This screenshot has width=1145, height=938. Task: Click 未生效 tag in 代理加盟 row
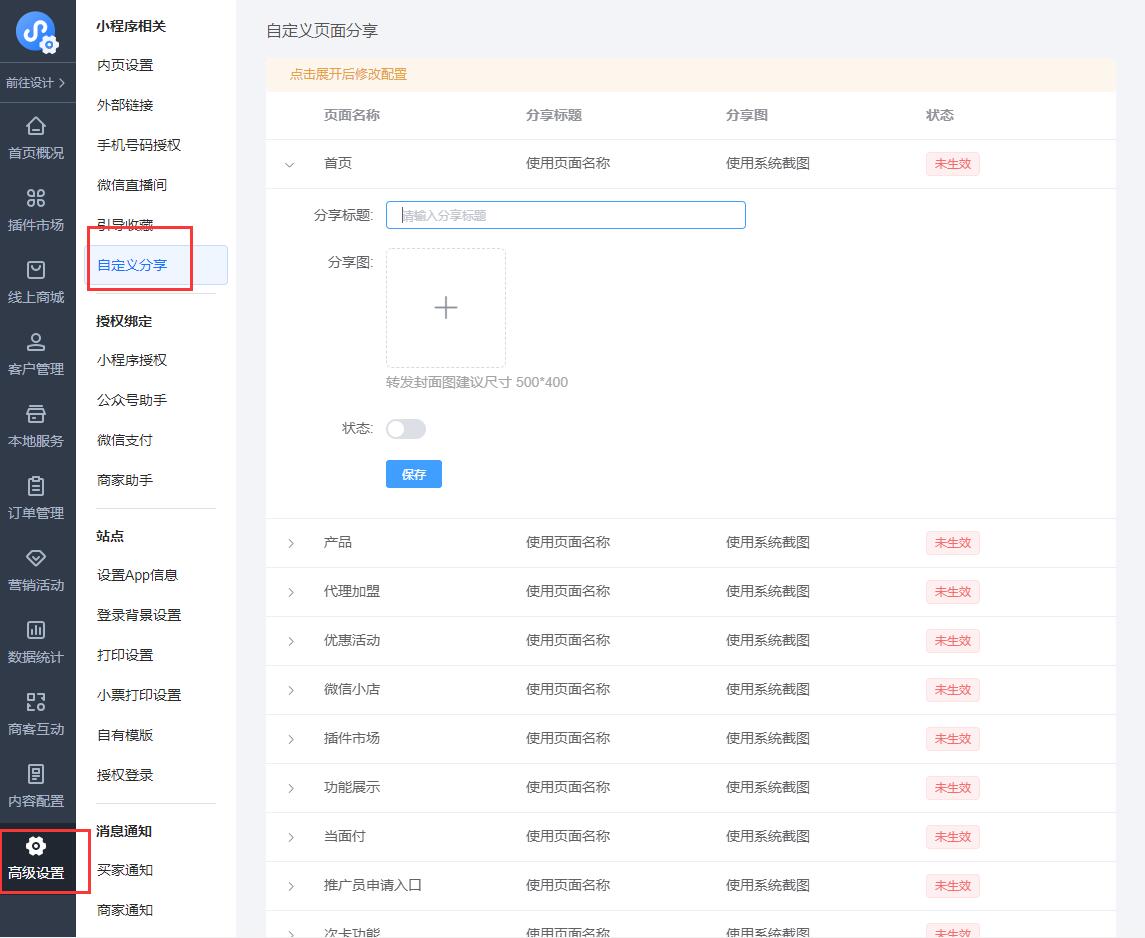click(x=952, y=592)
